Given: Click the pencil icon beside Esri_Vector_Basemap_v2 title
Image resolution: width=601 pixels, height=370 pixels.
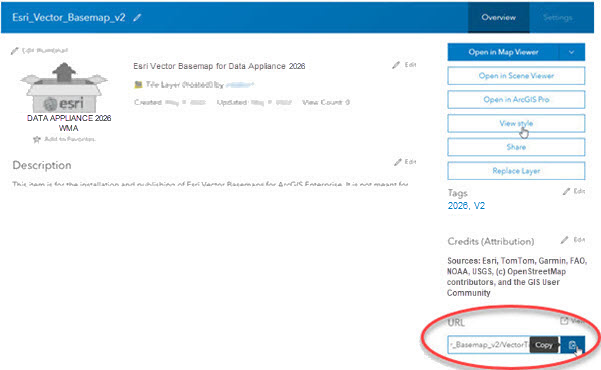Looking at the screenshot, I should tap(137, 18).
